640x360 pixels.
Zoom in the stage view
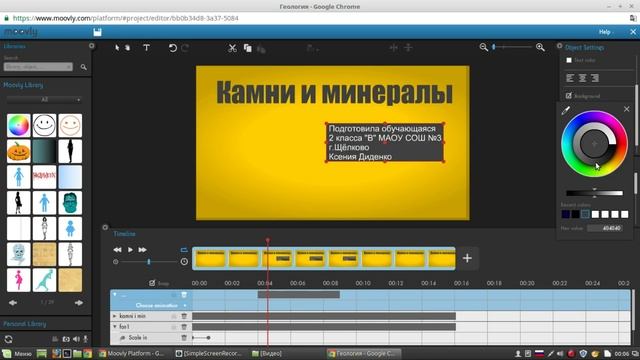(x=540, y=47)
